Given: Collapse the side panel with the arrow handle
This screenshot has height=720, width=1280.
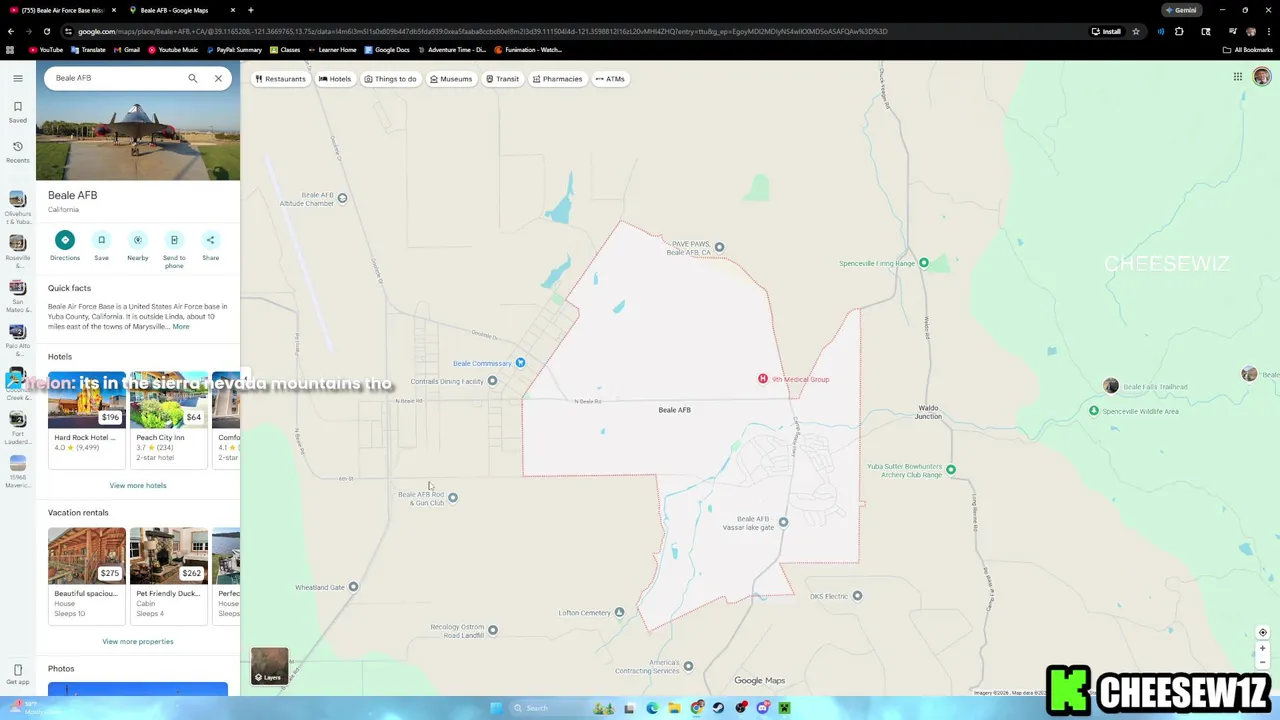Looking at the screenshot, I should [245, 378].
